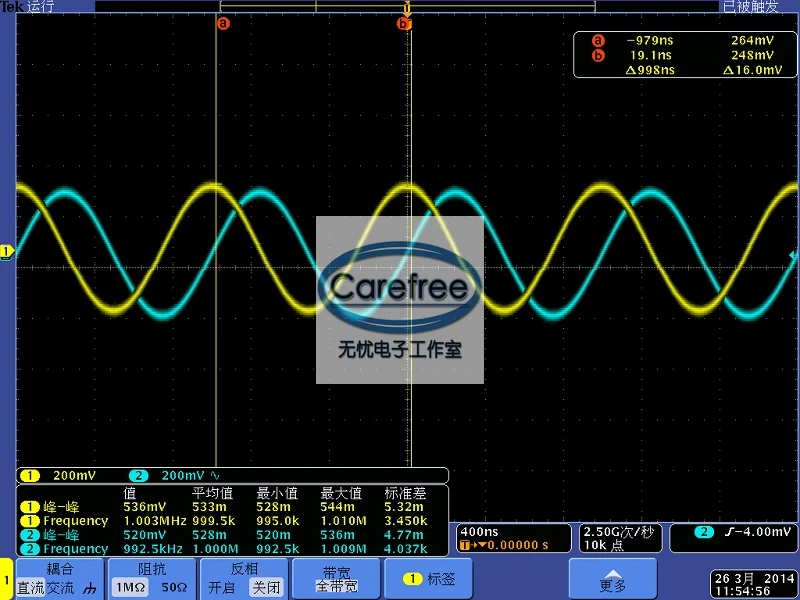
Task: Set impedance to 1MΩ
Action: point(130,587)
